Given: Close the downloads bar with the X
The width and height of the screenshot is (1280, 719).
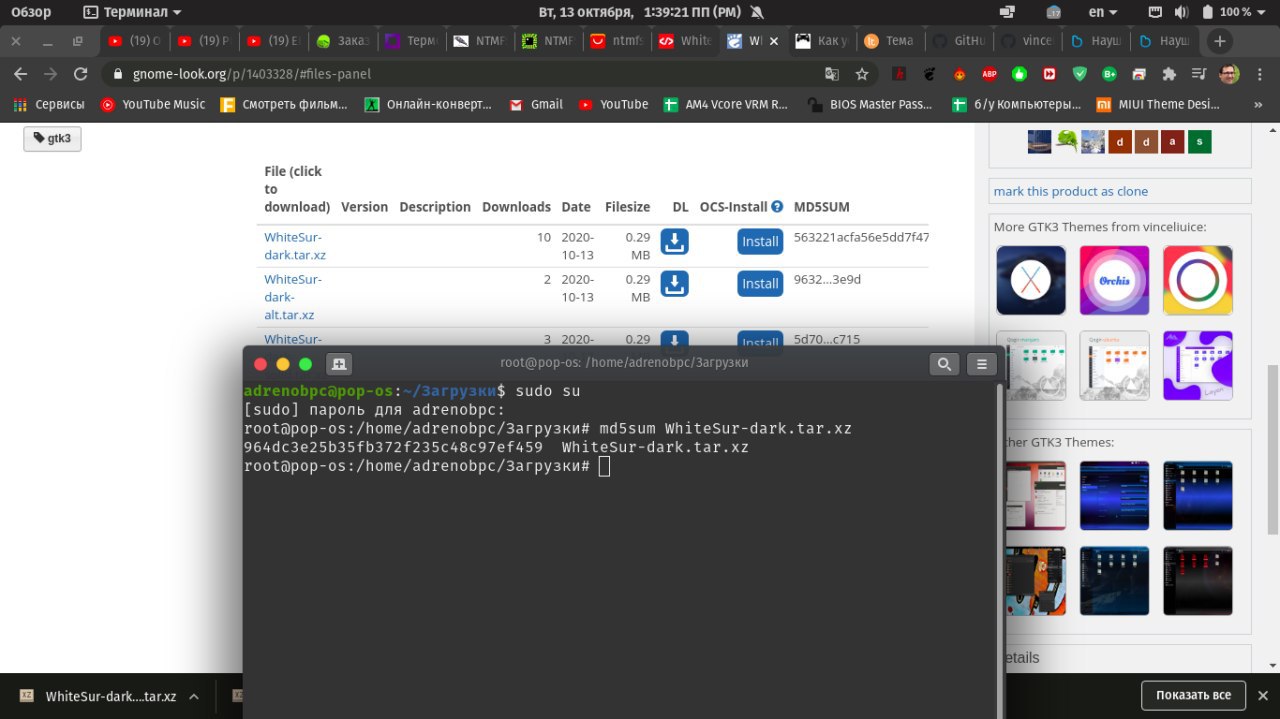Looking at the screenshot, I should (1263, 695).
